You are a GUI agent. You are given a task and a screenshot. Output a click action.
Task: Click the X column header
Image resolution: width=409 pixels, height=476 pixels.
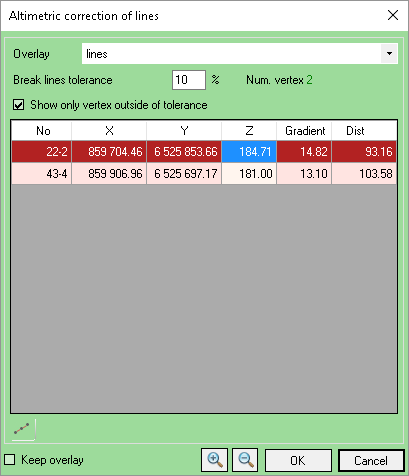[109, 131]
